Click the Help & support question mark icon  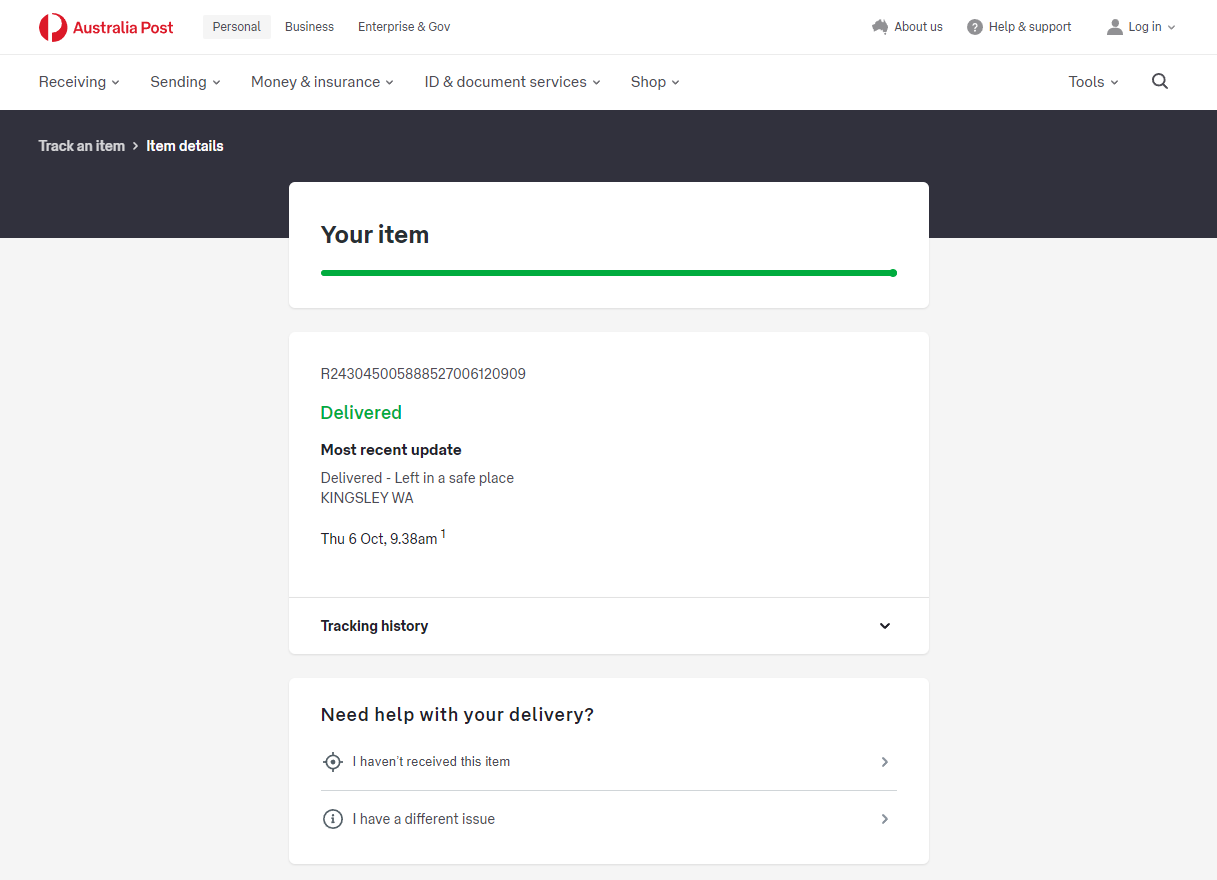pyautogui.click(x=975, y=27)
